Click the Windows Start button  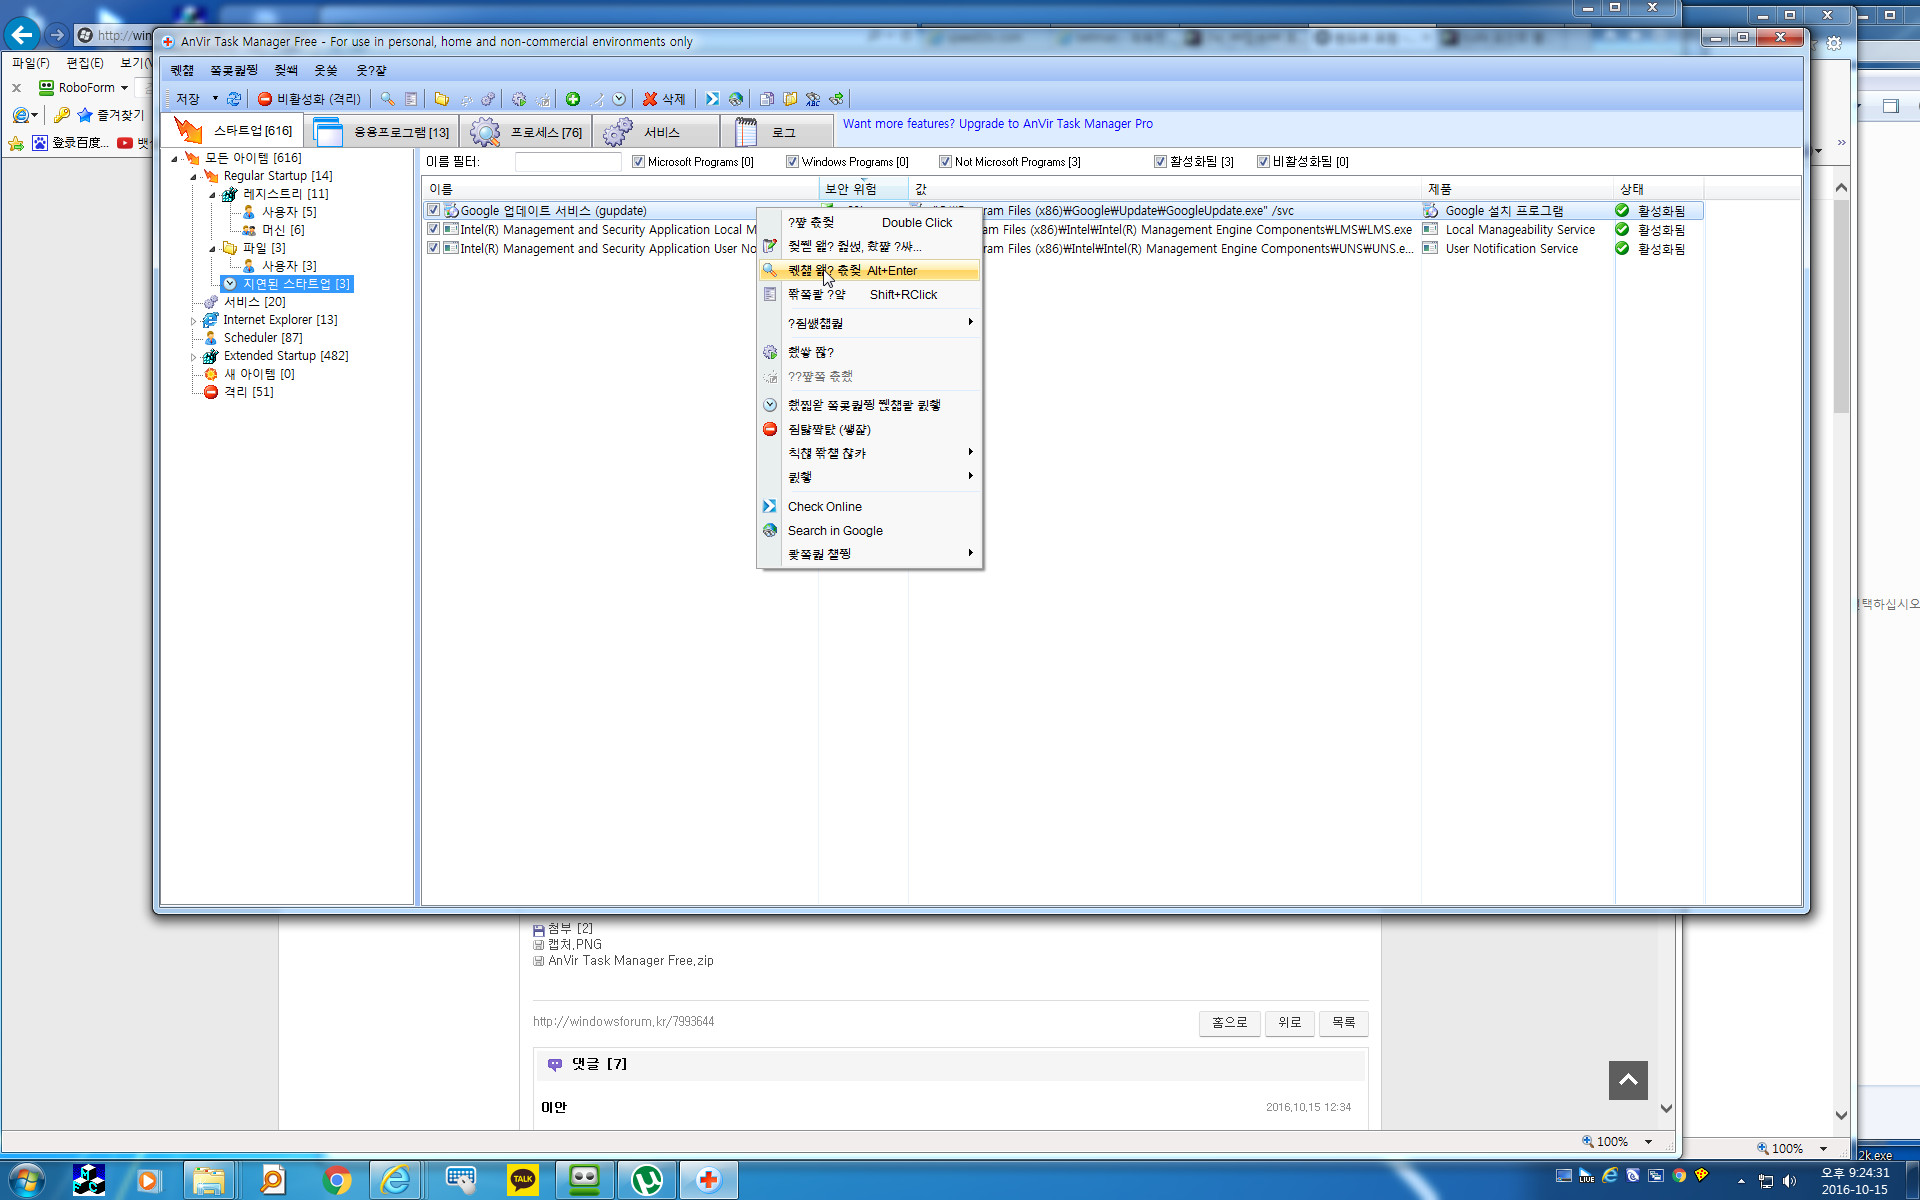coord(26,1181)
